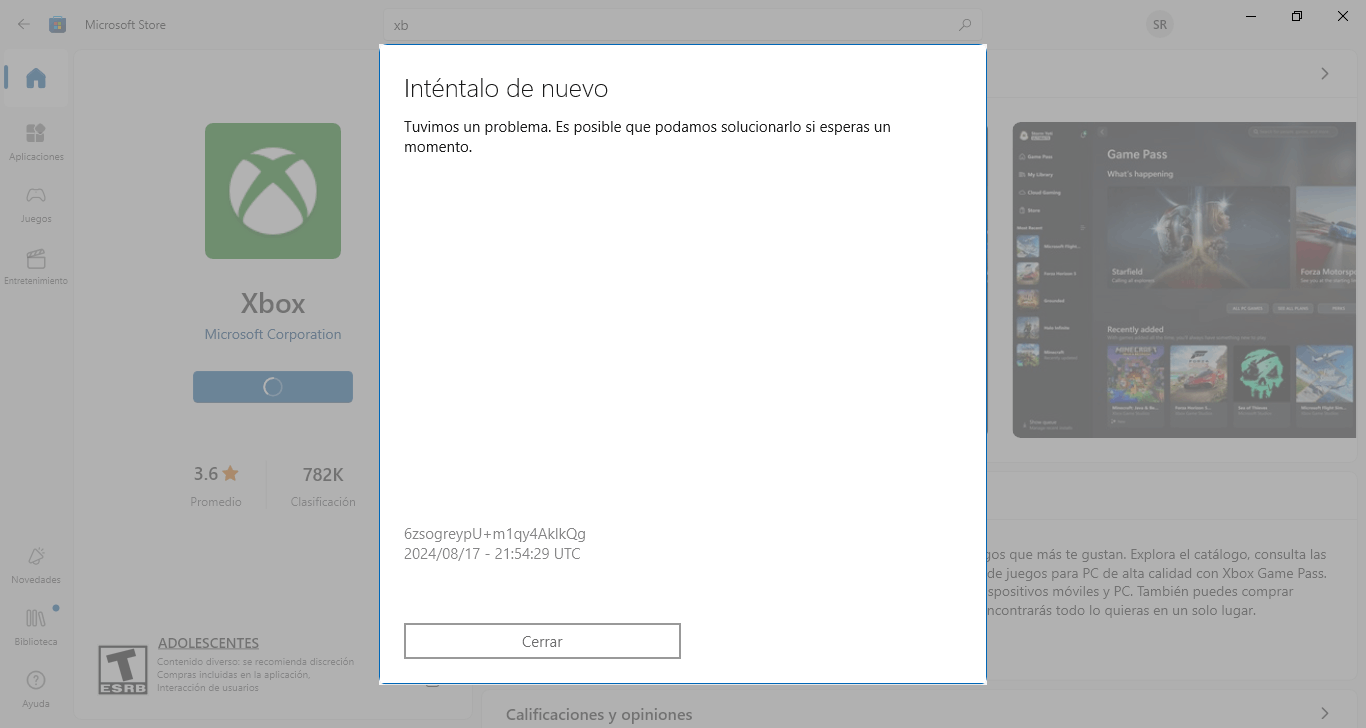Close the error dialog with Cerrar
Image resolution: width=1366 pixels, height=728 pixels.
542,641
